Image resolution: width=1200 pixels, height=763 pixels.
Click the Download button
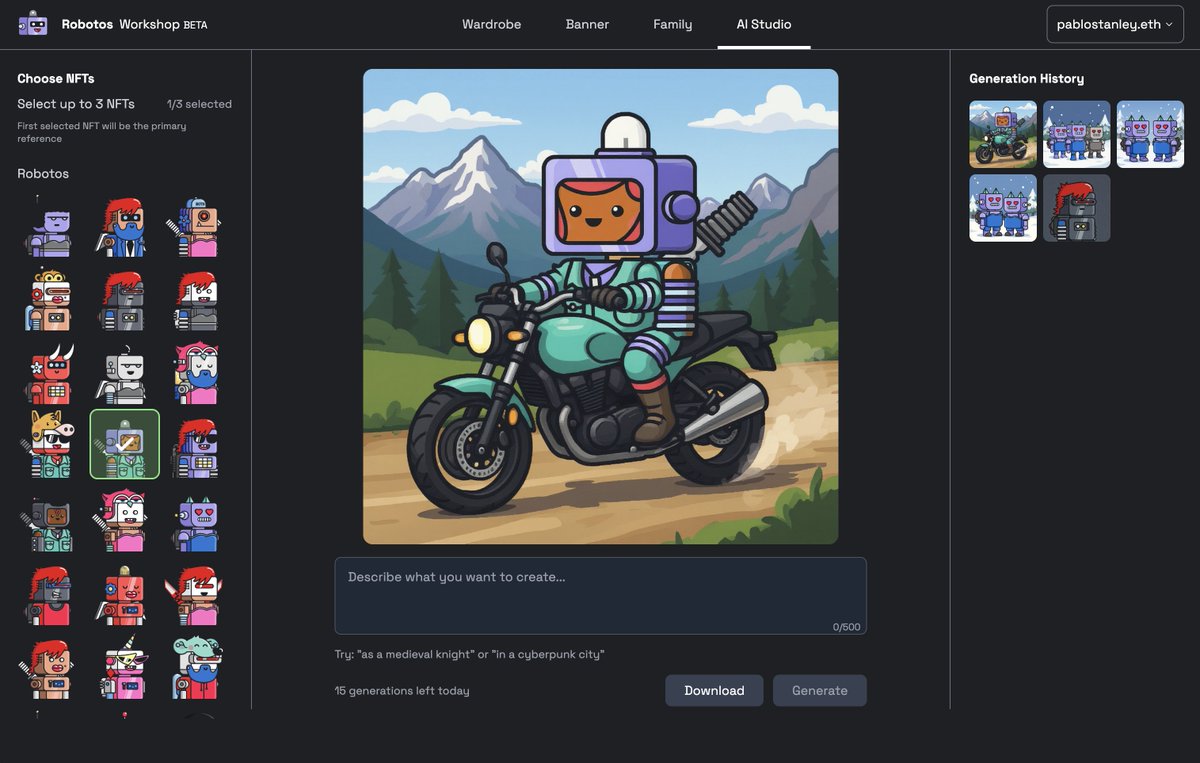714,691
